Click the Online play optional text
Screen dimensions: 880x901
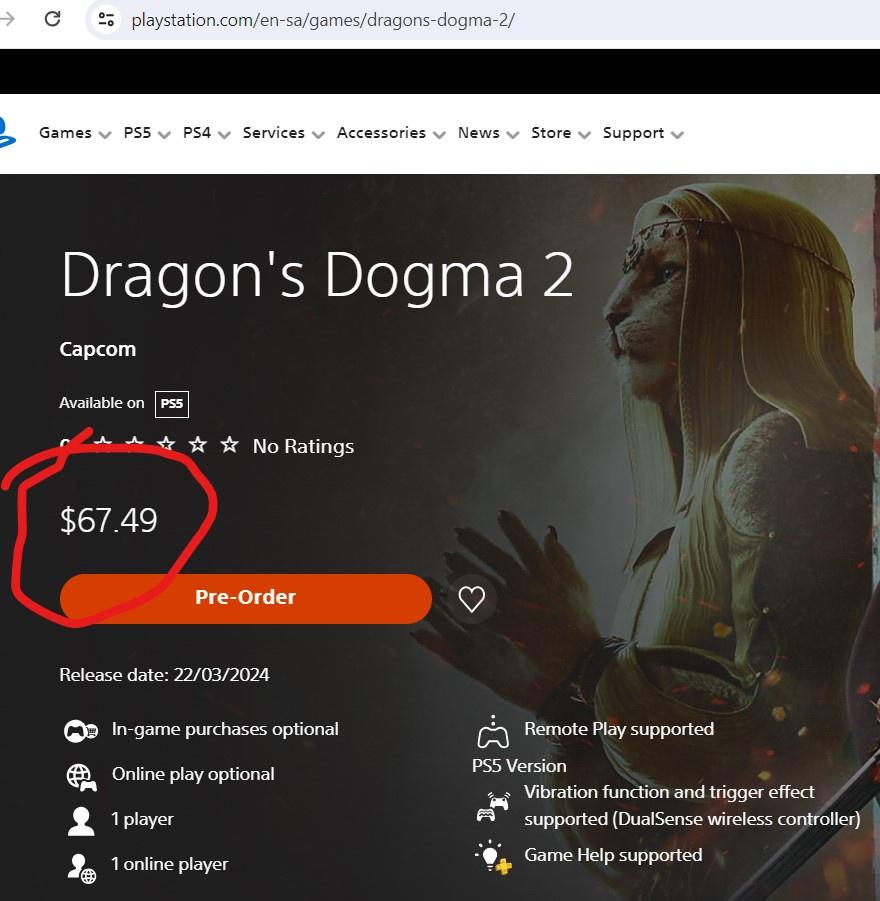coord(193,775)
